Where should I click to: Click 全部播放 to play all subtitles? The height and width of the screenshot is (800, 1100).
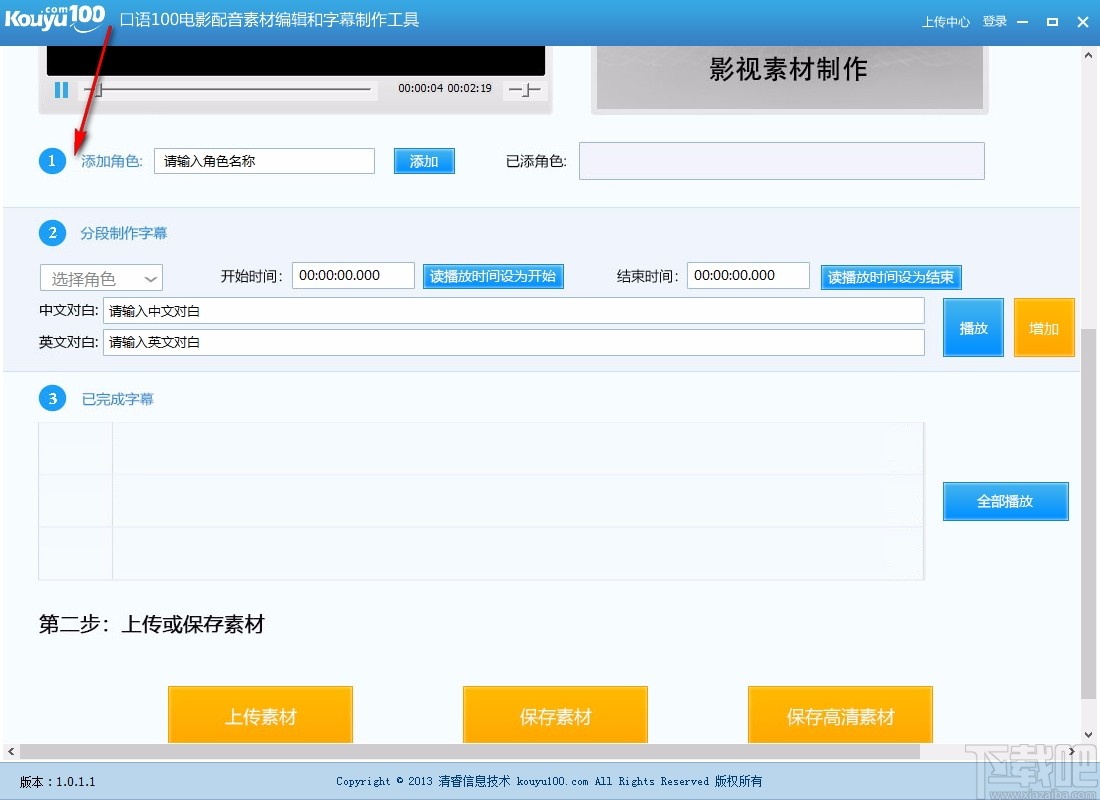[1005, 501]
